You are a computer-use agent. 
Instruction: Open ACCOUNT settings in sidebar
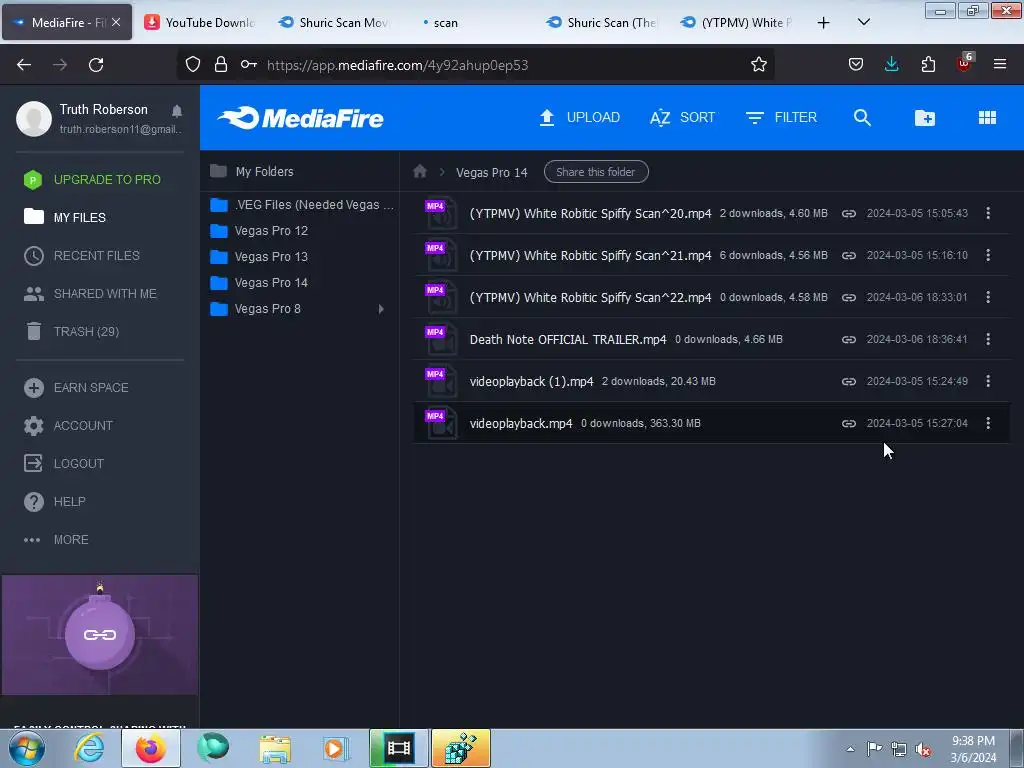pyautogui.click(x=68, y=426)
